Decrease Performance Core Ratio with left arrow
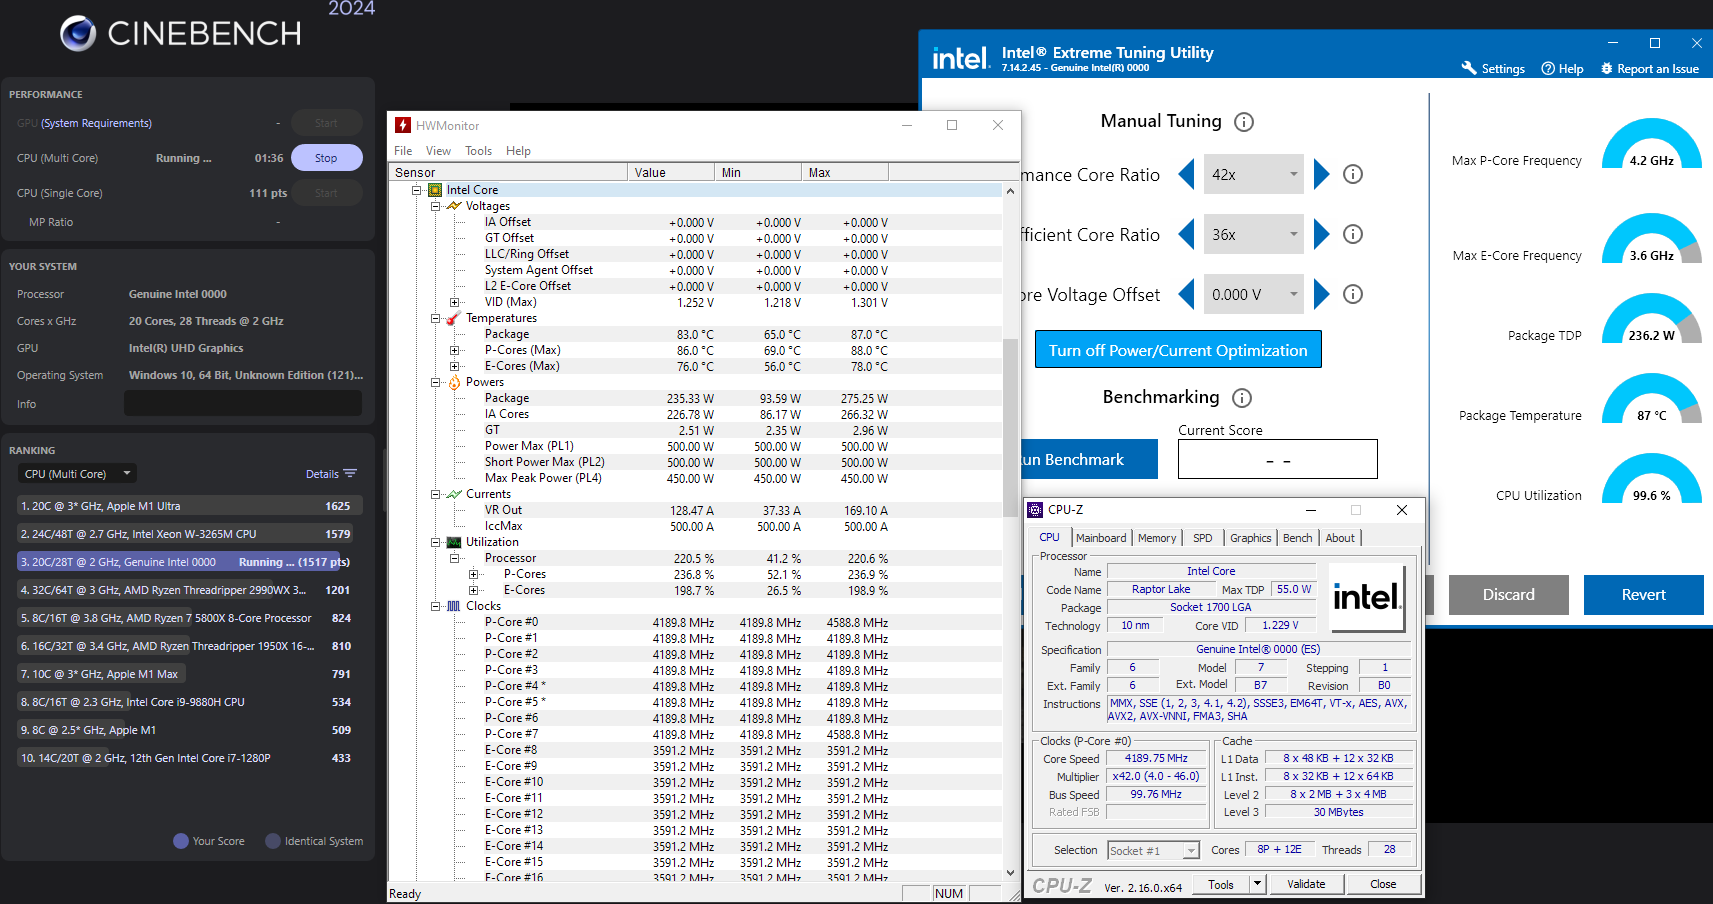This screenshot has height=904, width=1713. [1187, 174]
